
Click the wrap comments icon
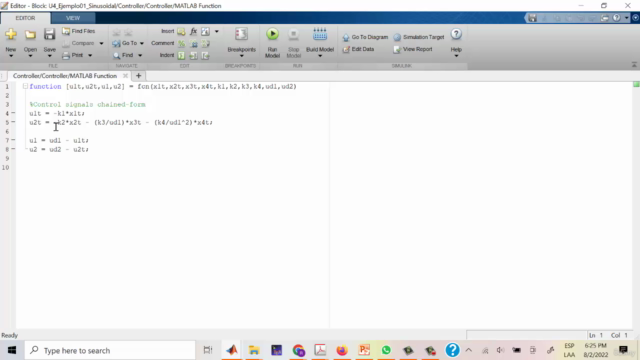coord(205,43)
